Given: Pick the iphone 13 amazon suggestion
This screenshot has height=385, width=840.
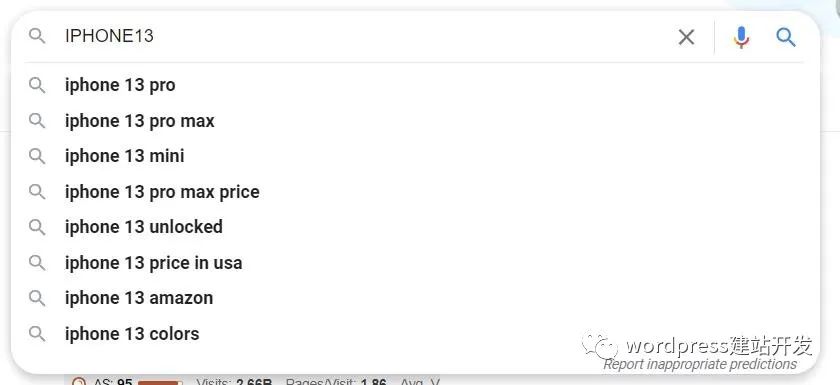Looking at the screenshot, I should point(415,298).
